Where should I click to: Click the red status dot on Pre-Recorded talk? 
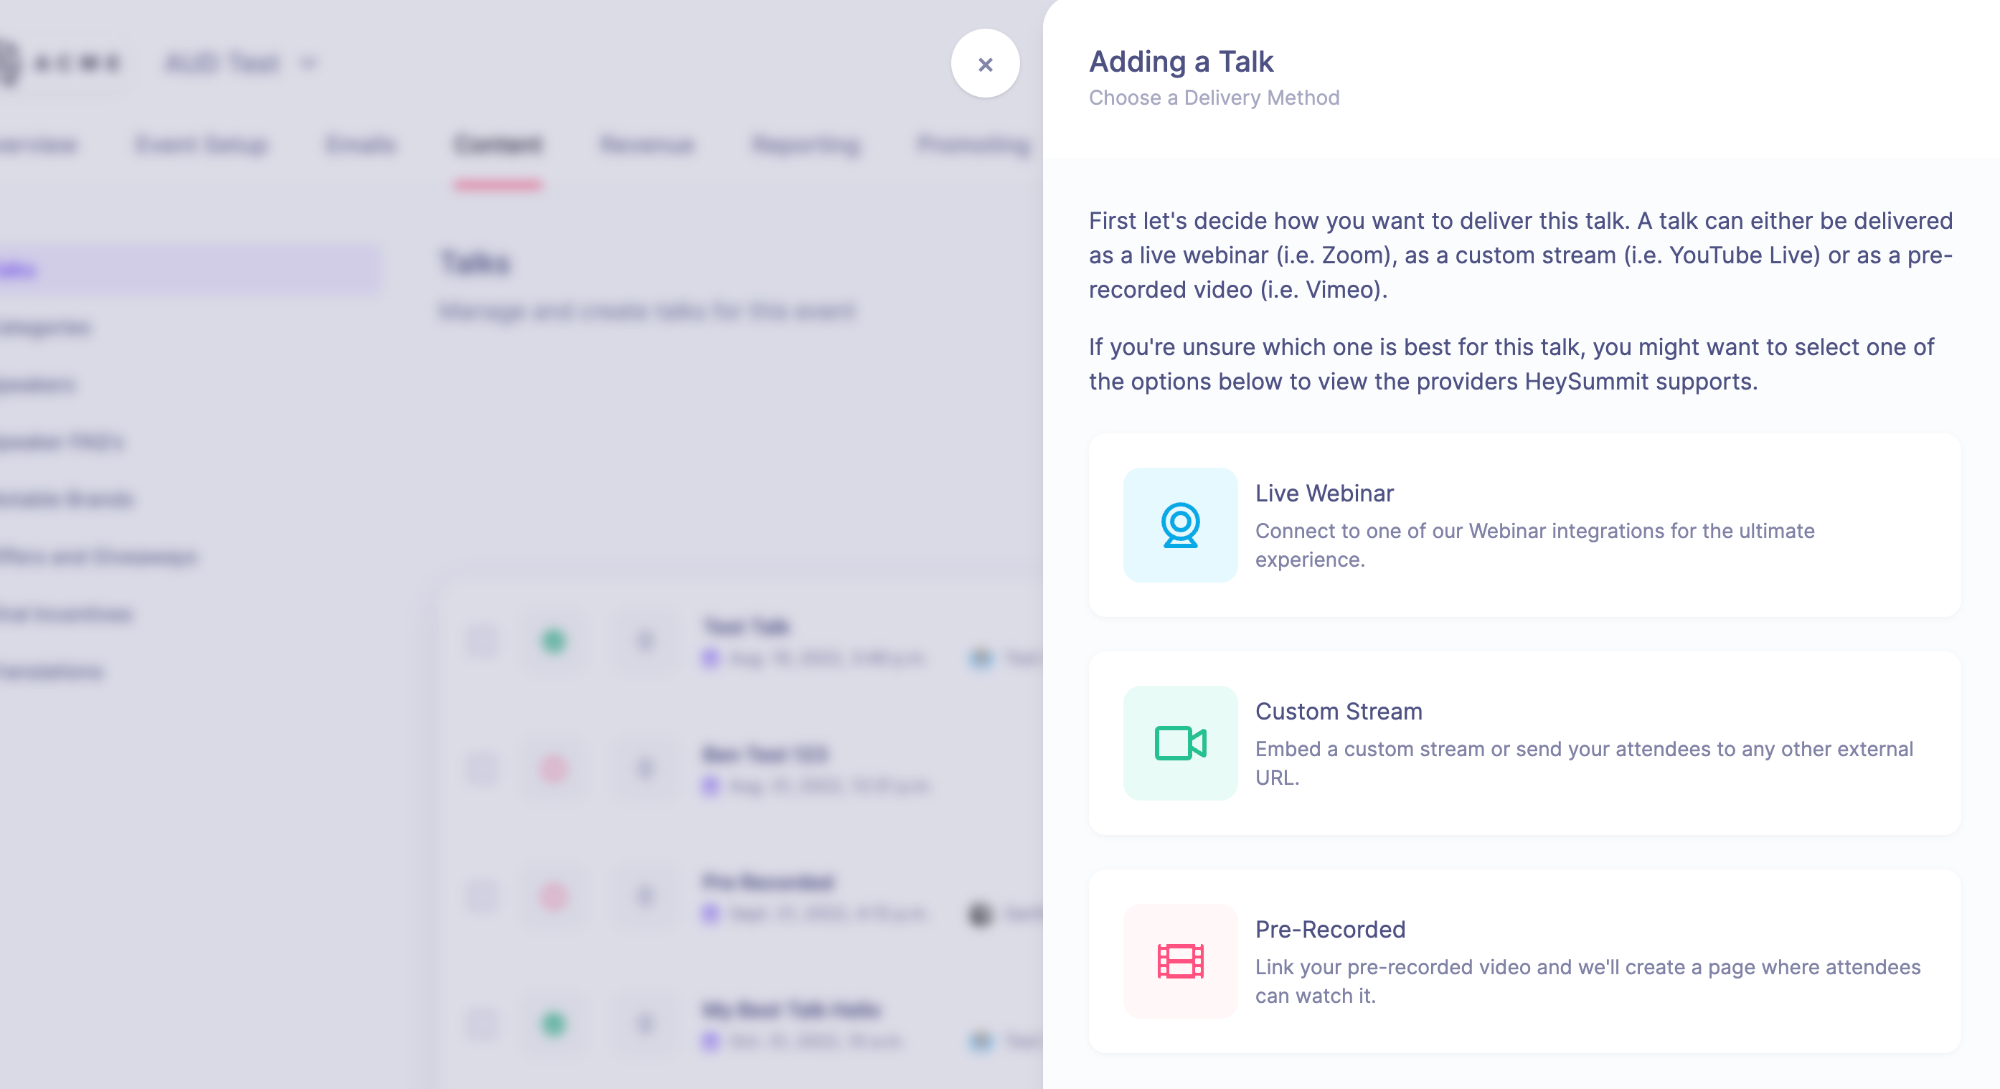(553, 896)
